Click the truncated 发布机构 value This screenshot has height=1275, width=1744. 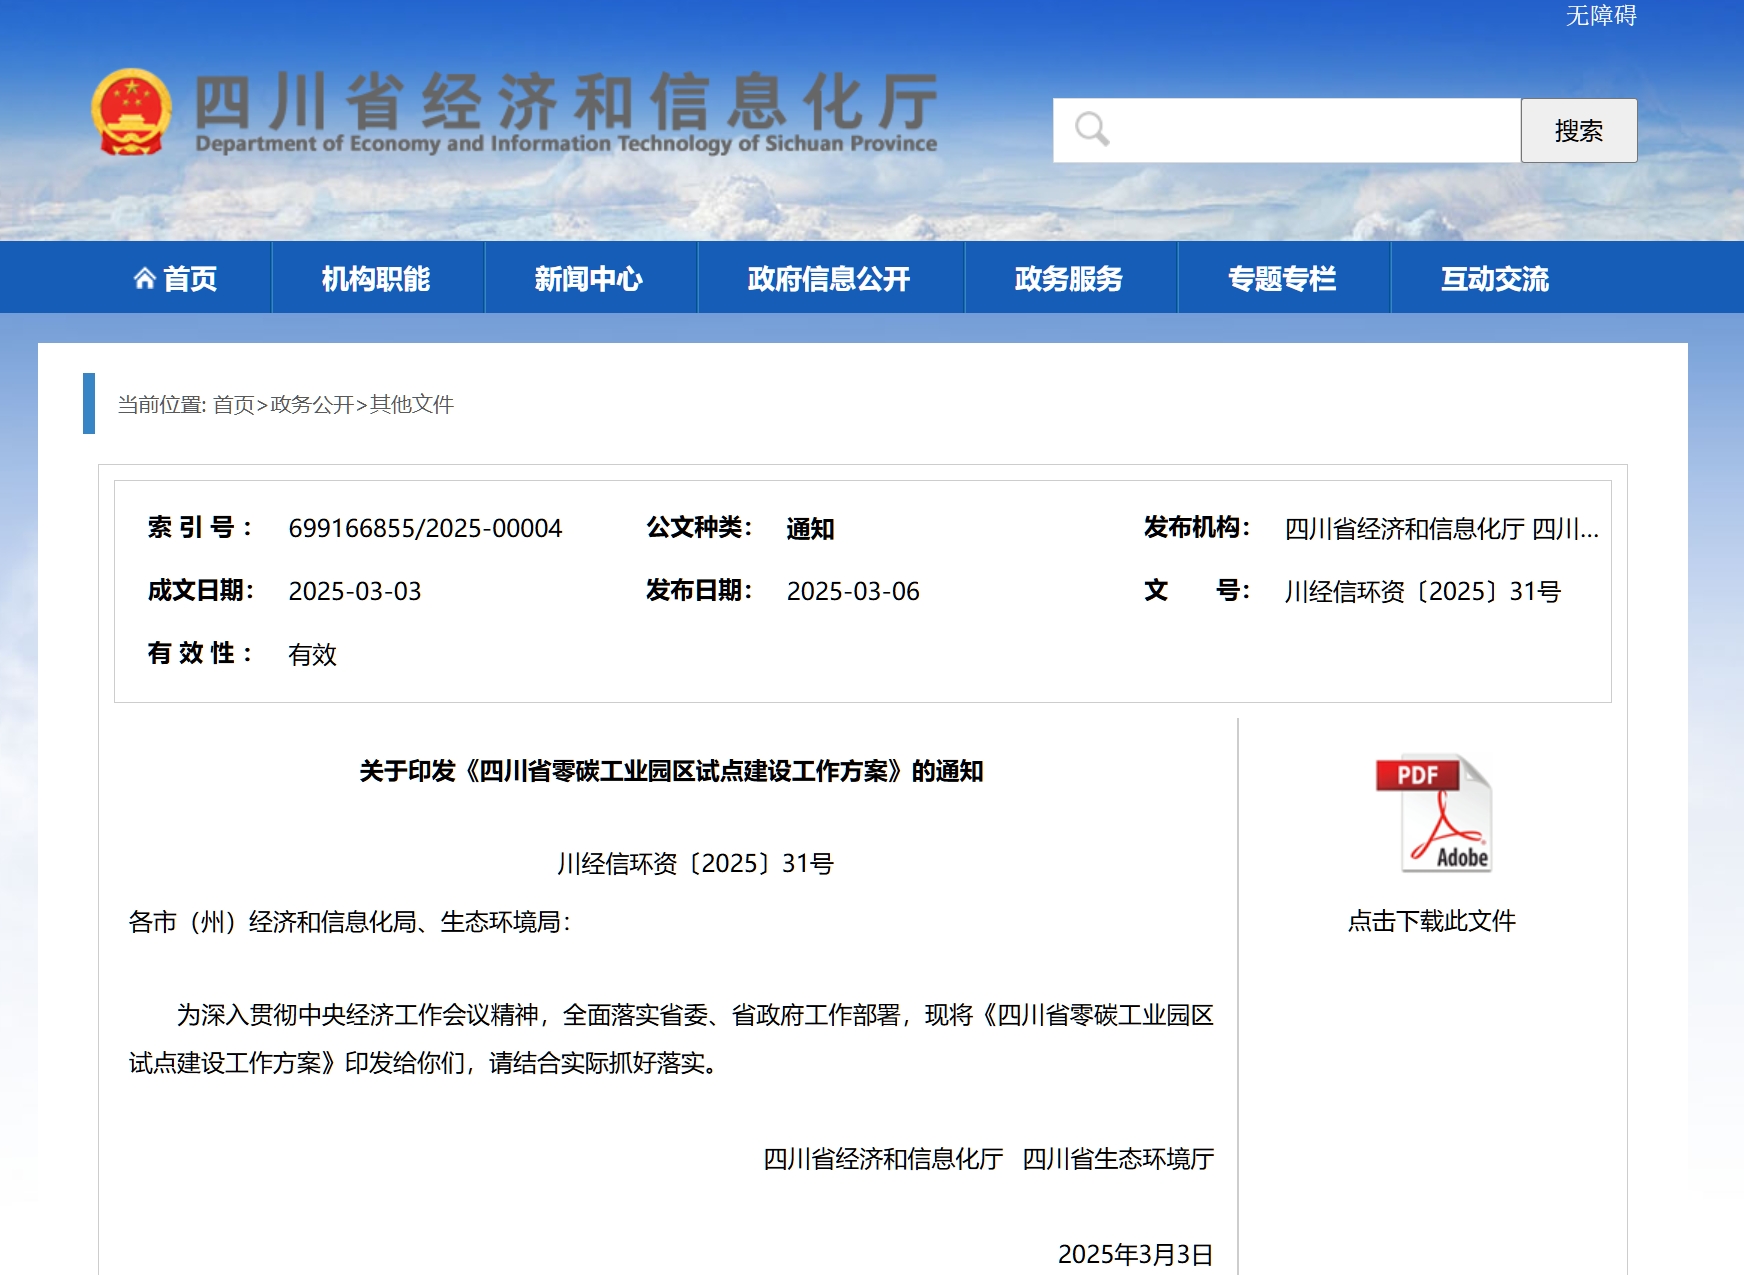click(1441, 528)
